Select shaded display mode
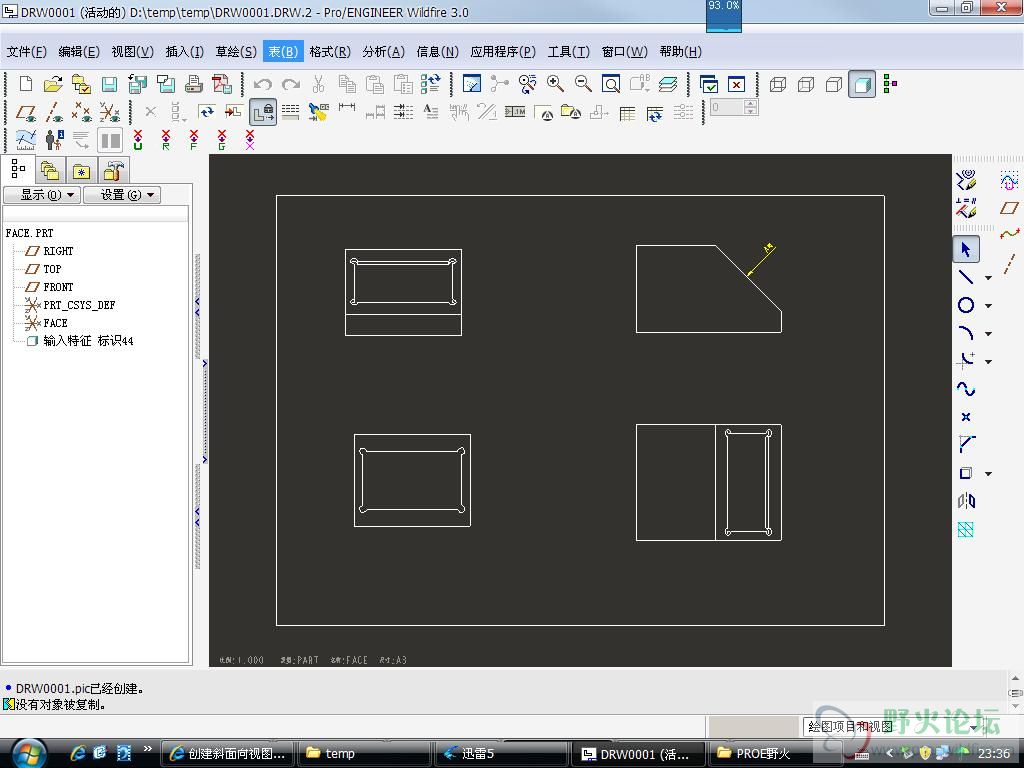This screenshot has width=1024, height=768. tap(862, 84)
